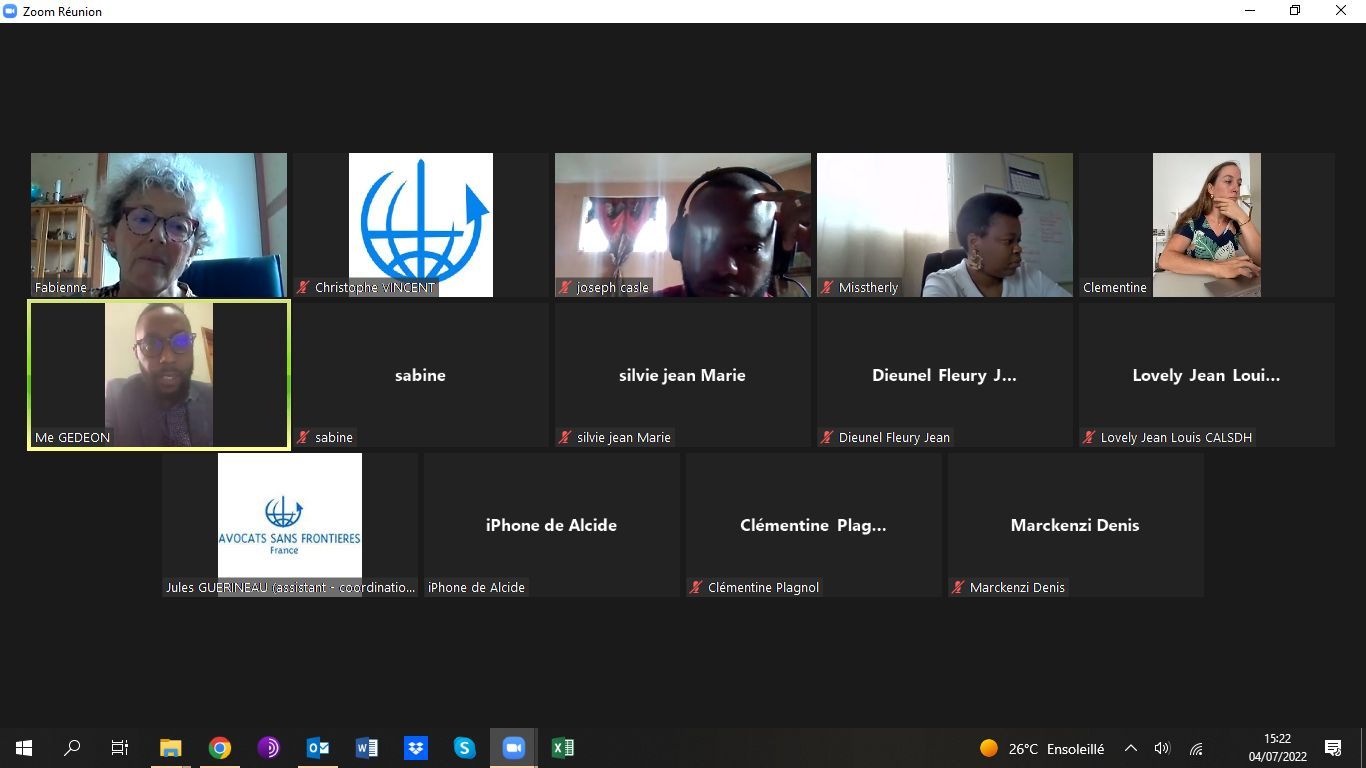Minimize the Zoom Réunion window

(1250, 11)
